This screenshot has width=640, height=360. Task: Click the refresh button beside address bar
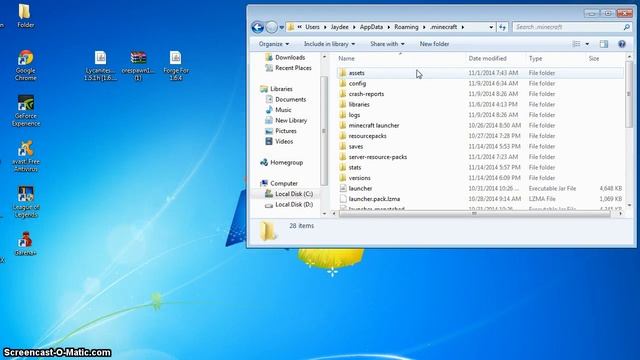pyautogui.click(x=502, y=27)
